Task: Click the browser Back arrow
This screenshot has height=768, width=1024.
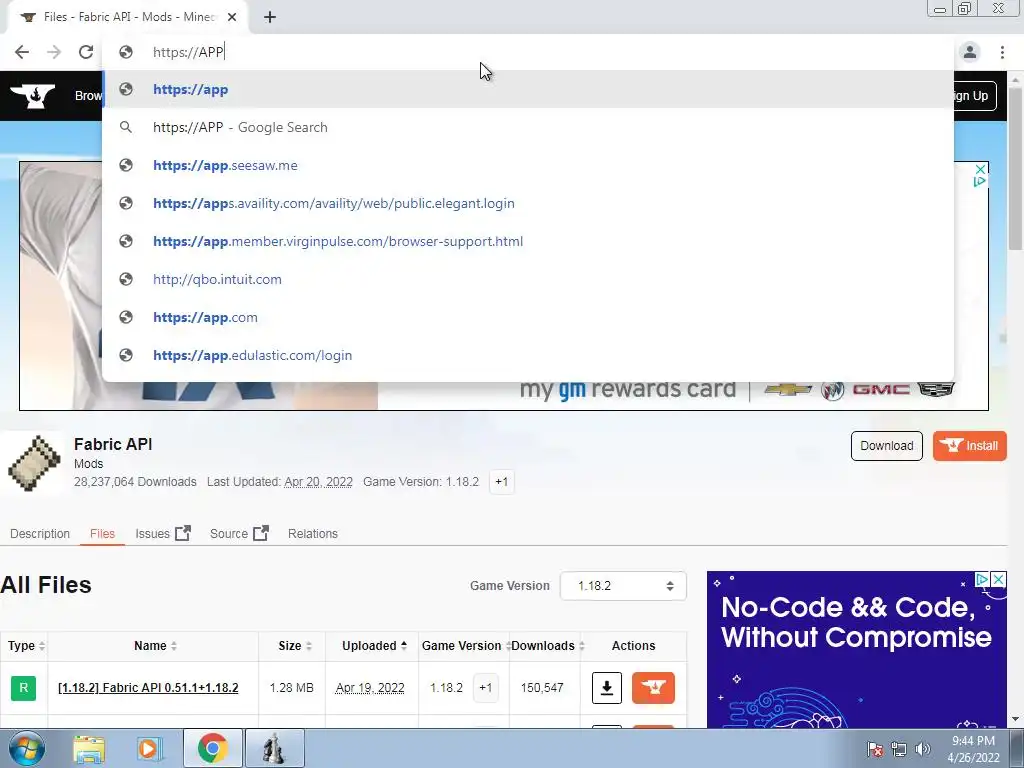Action: point(22,52)
